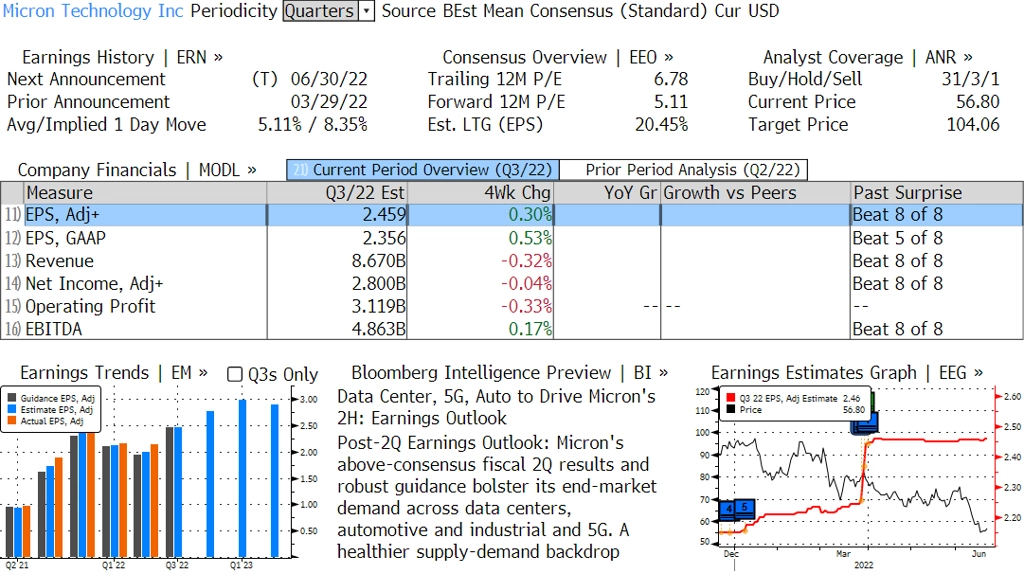
Task: Click the Measure column header
Action: 145,193
